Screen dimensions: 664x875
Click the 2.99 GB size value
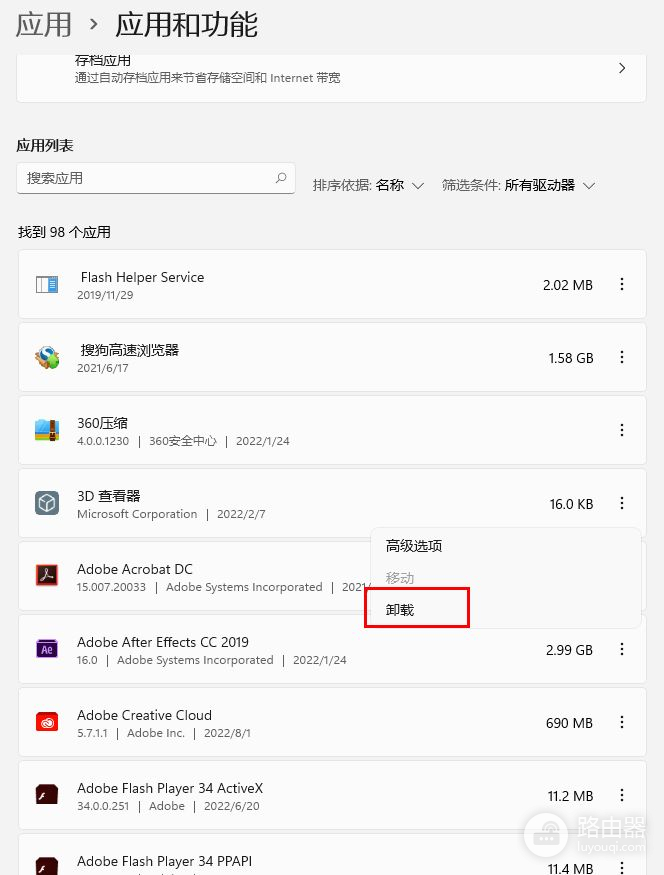click(569, 650)
